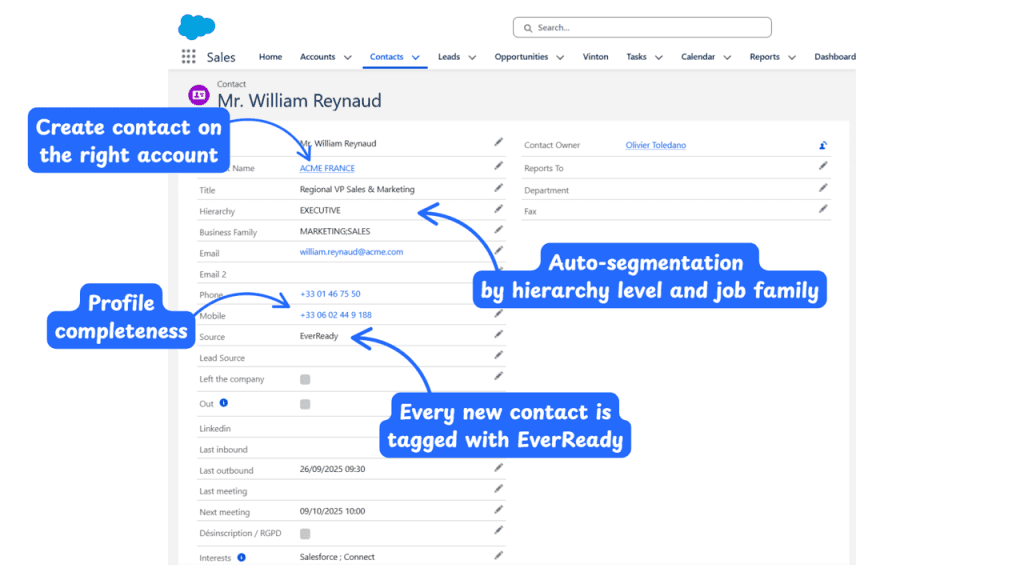Edit Last outbound with pencil icon
The image size is (1024, 576).
(x=498, y=468)
